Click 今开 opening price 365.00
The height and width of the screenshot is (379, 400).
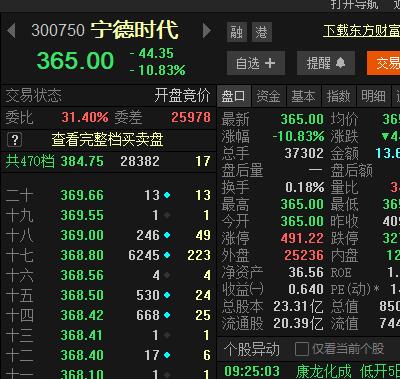click(x=302, y=222)
